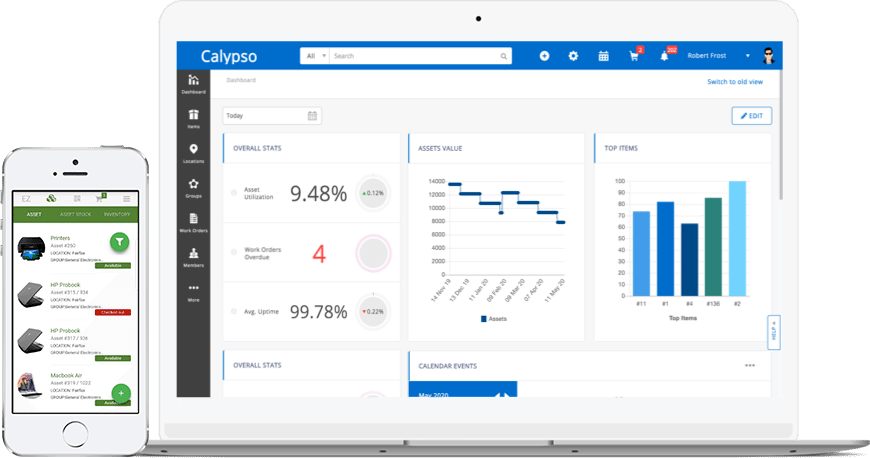Open Work Orders in the sidebar
The width and height of the screenshot is (870, 458).
[193, 223]
